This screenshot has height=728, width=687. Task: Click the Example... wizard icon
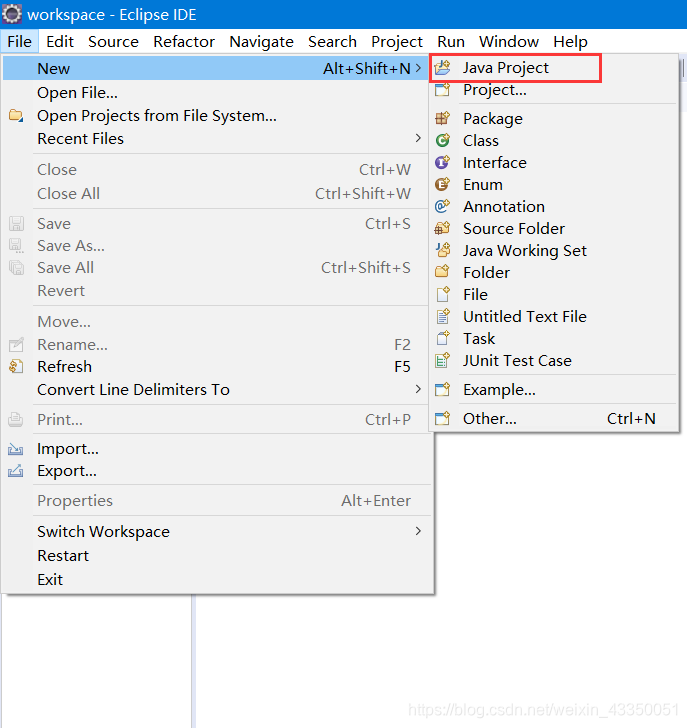[442, 390]
